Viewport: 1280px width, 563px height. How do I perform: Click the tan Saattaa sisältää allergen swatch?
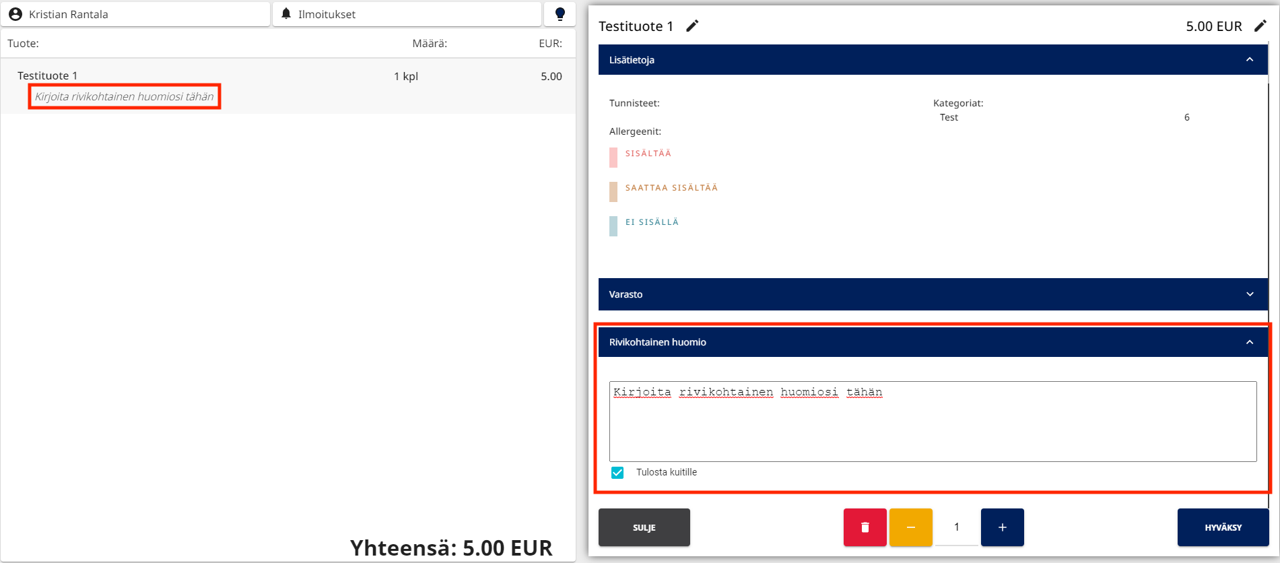(614, 191)
